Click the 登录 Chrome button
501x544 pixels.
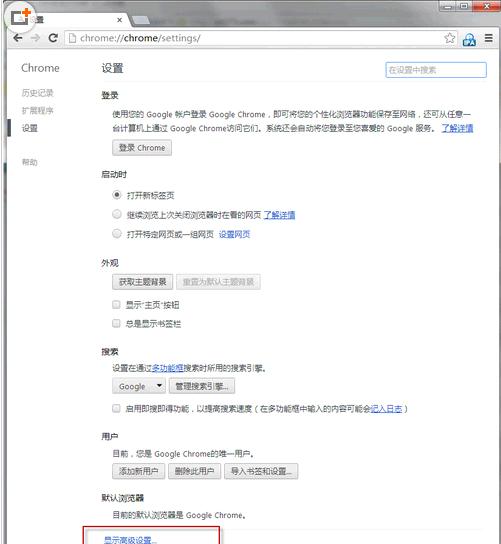pyautogui.click(x=142, y=148)
